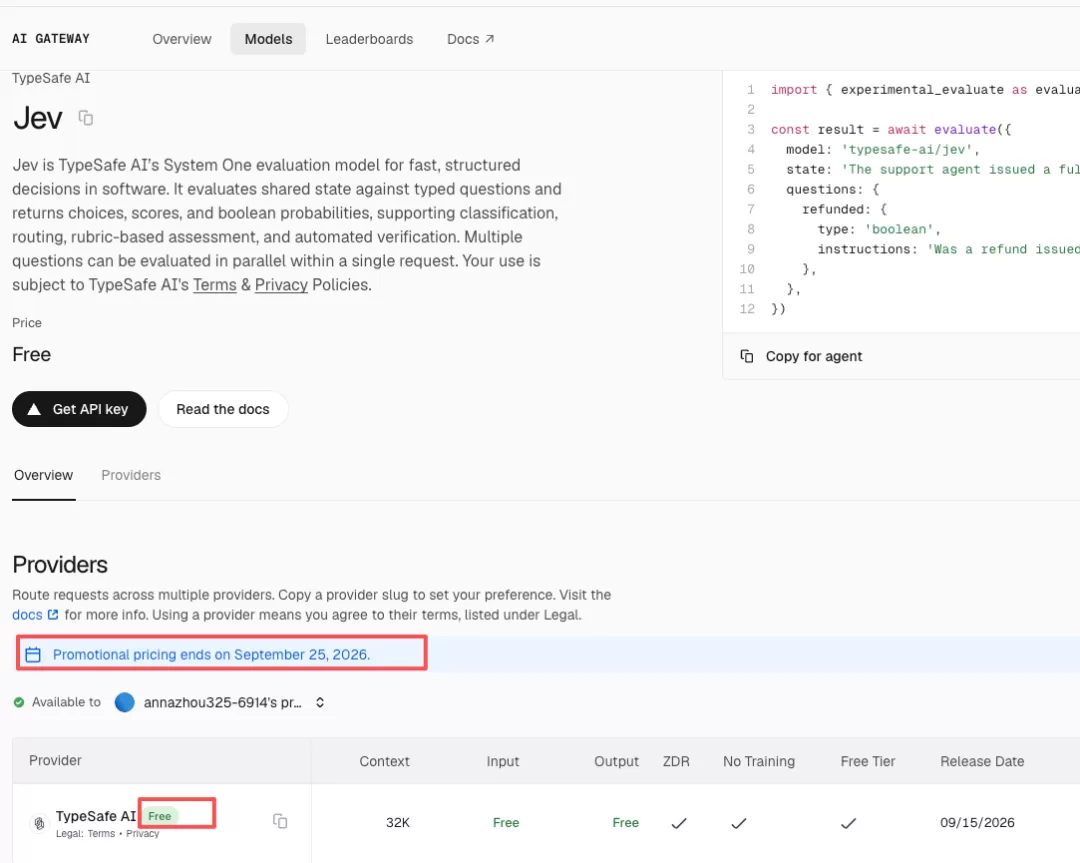Screen dimensions: 1080x863
Task: Click the calendar icon in promotional banner
Action: [x=33, y=654]
